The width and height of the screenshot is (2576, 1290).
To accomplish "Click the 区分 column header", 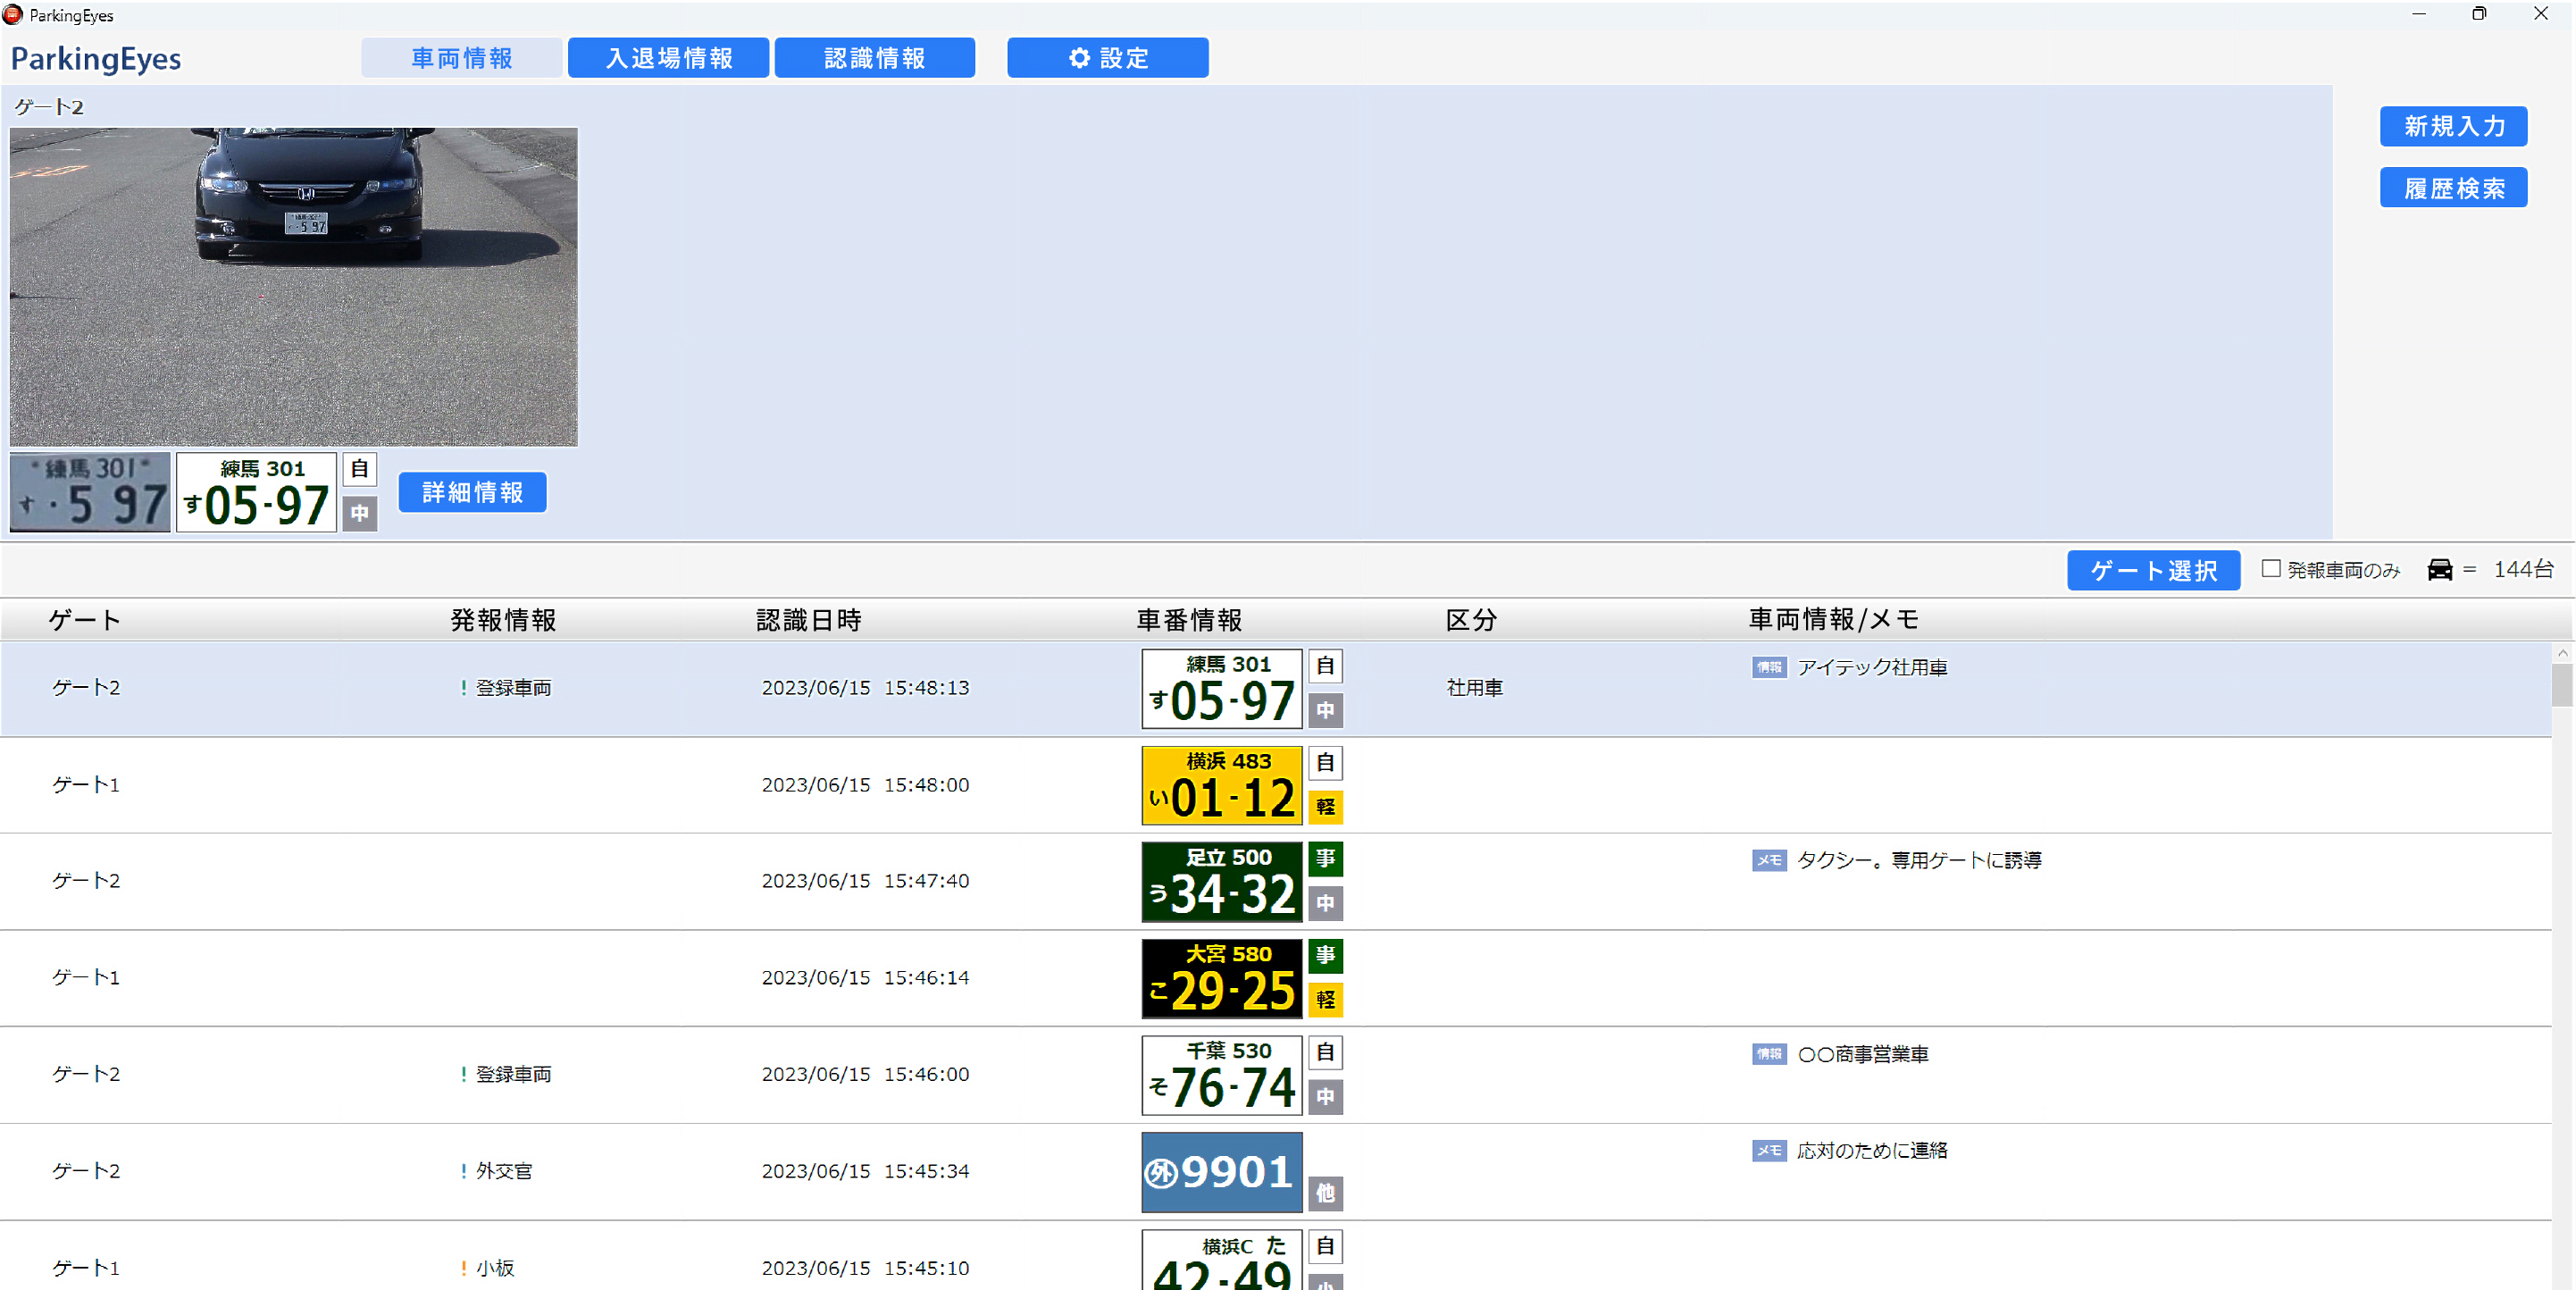I will point(1471,620).
